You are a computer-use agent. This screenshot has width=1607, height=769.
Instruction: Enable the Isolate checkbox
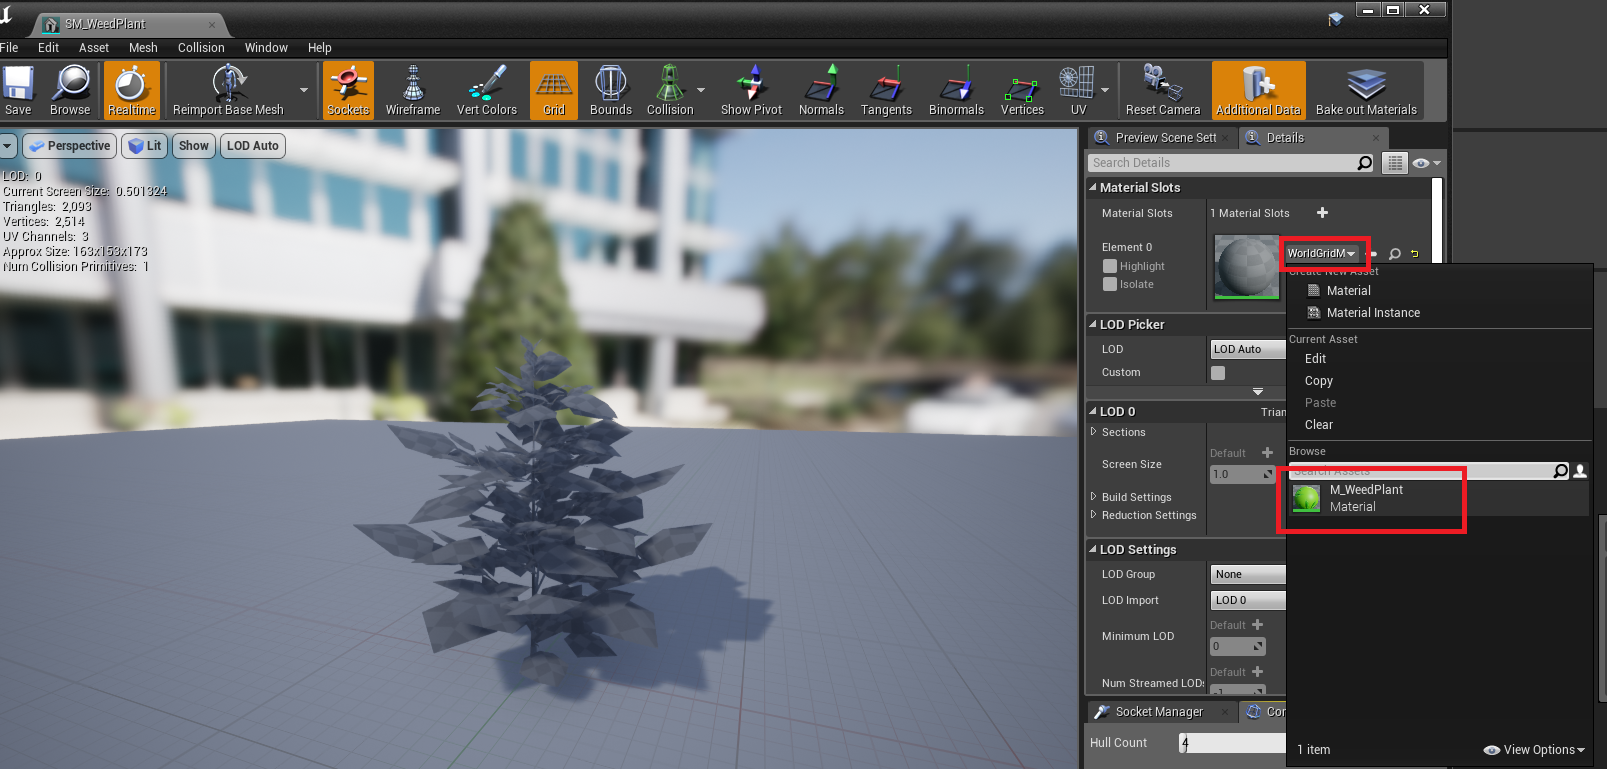pyautogui.click(x=1110, y=284)
